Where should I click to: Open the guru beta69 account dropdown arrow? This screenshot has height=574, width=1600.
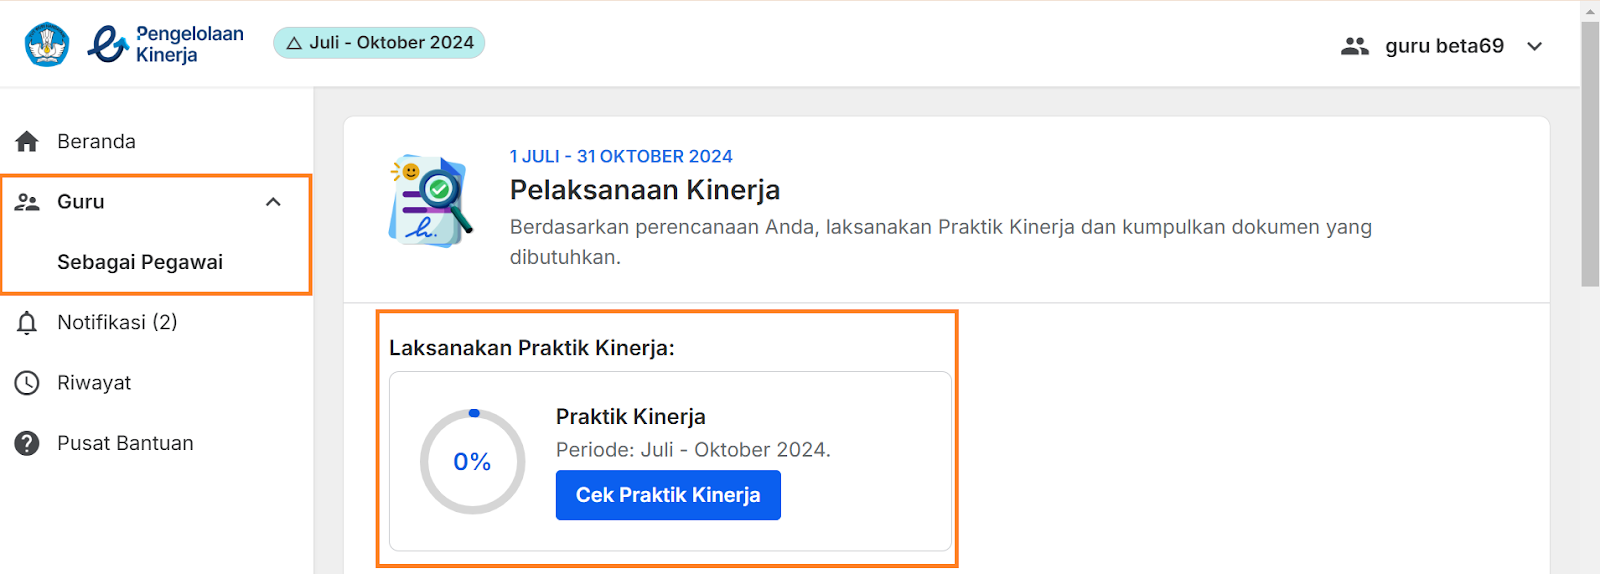[1535, 46]
